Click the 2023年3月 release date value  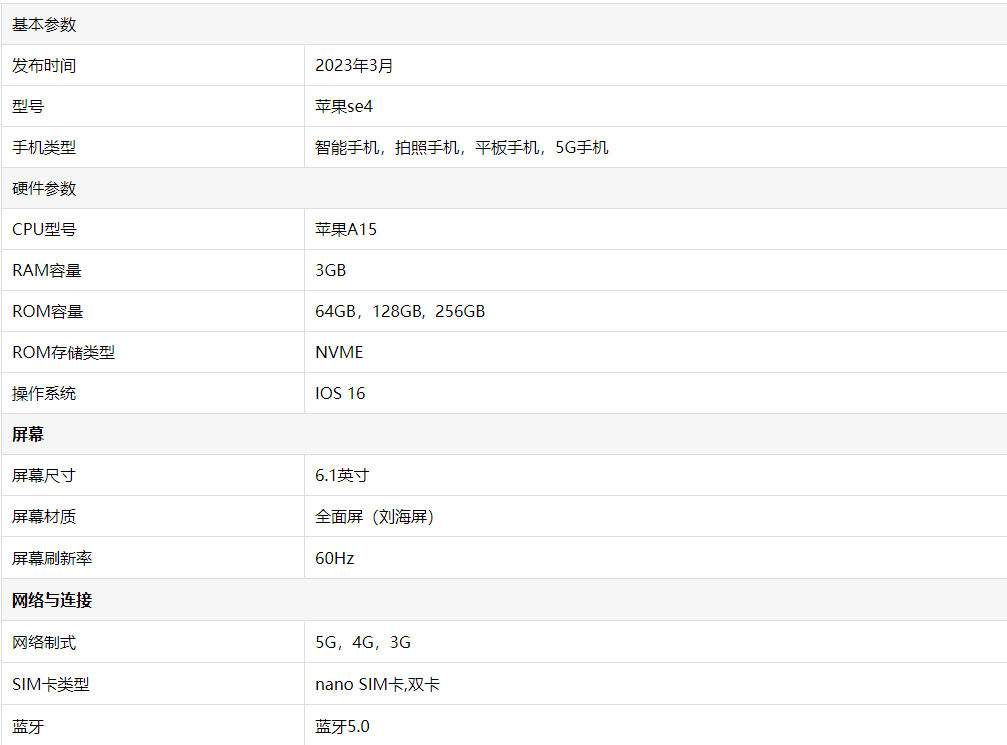tap(354, 66)
